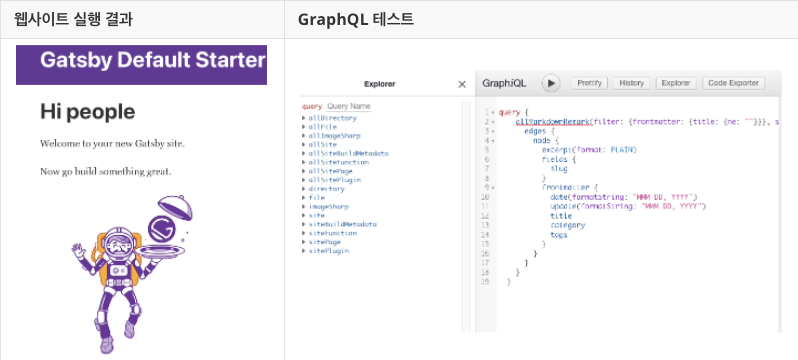This screenshot has width=798, height=360.
Task: Click the Explorer panel title
Action: coord(380,84)
